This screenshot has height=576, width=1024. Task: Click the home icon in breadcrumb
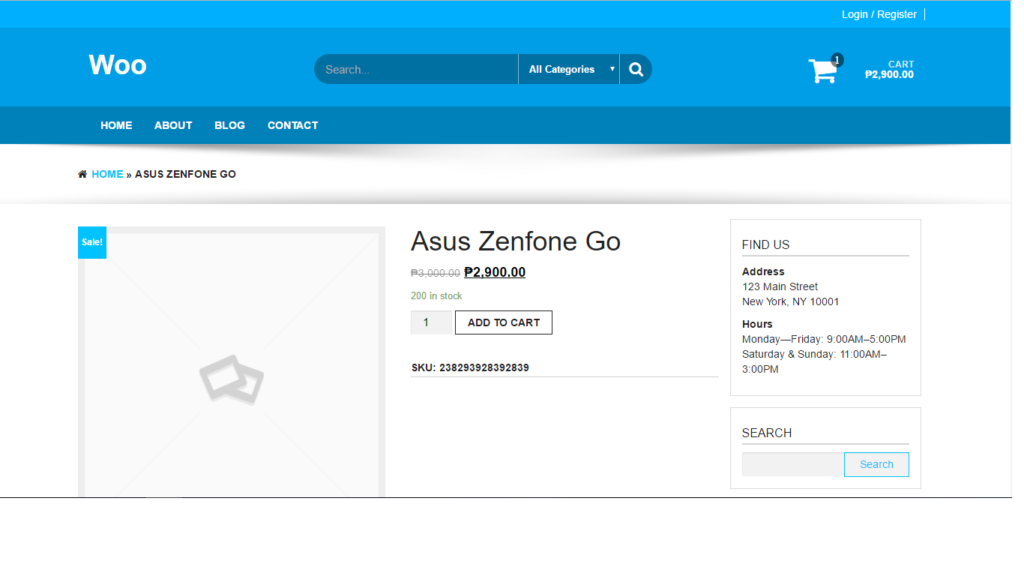(82, 174)
